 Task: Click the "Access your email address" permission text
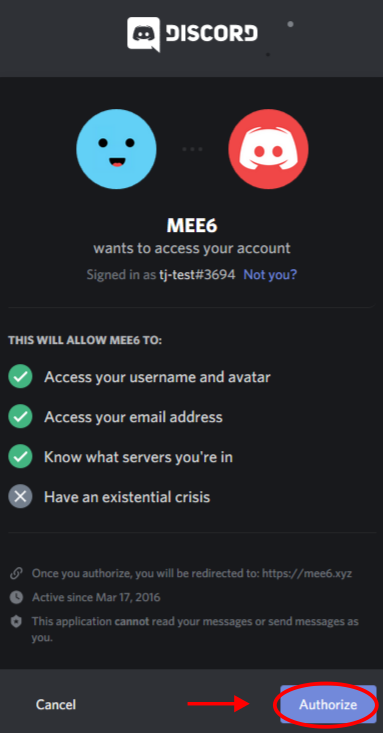coord(133,417)
